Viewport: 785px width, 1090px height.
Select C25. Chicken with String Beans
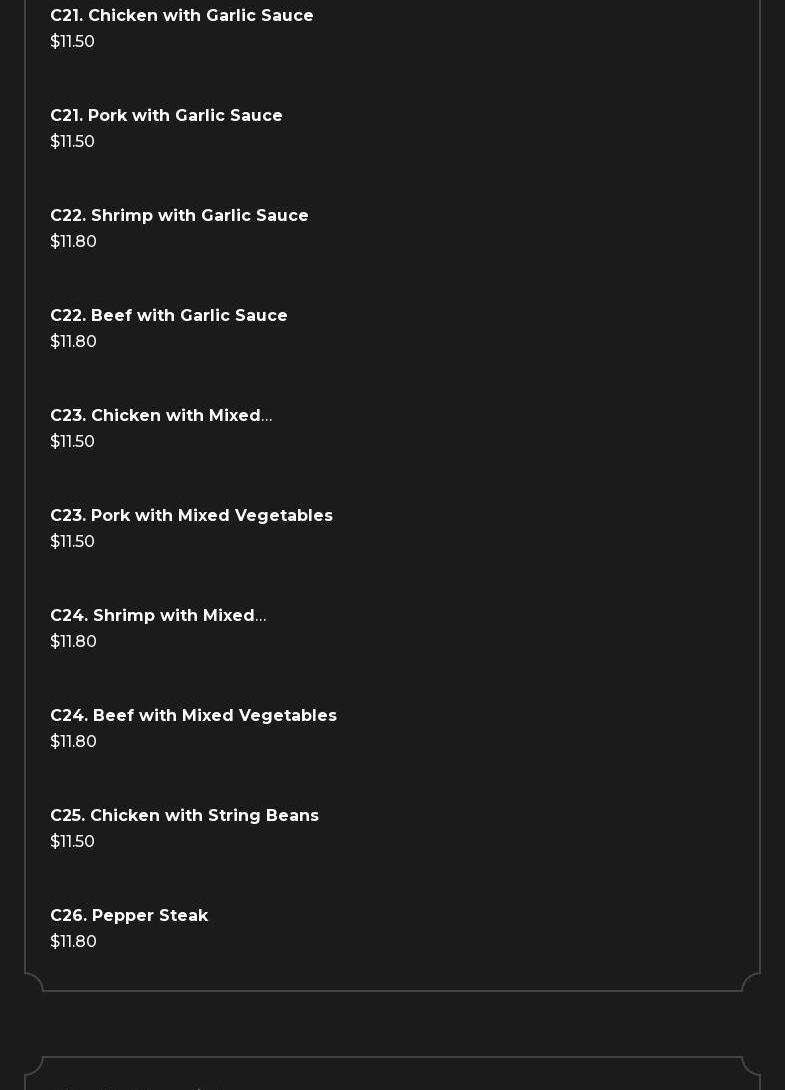tap(184, 816)
